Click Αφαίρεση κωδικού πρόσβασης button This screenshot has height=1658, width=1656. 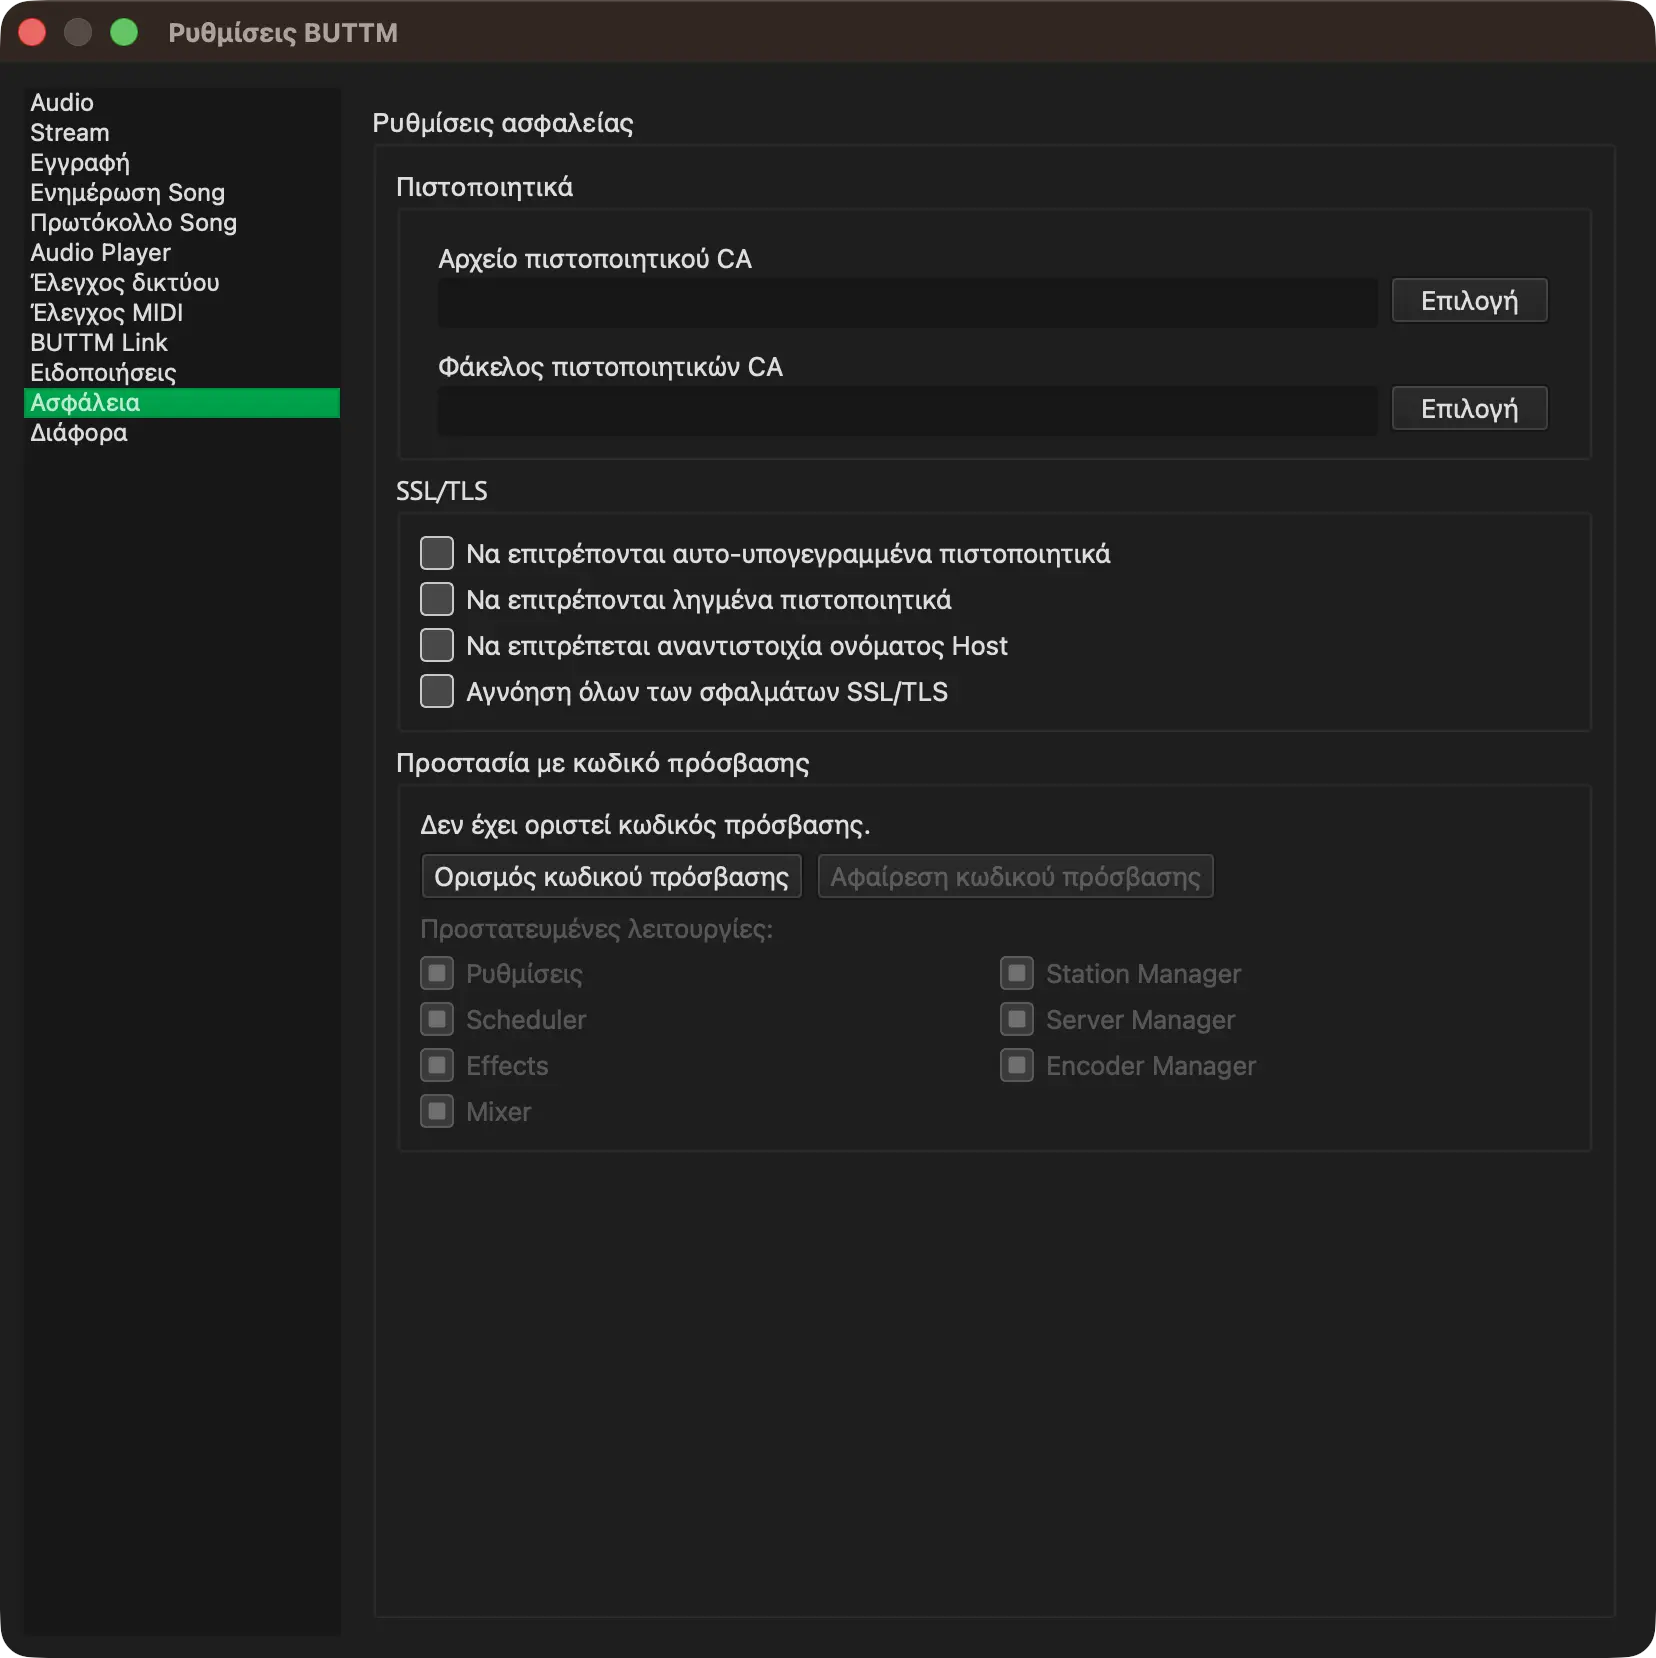(1015, 877)
